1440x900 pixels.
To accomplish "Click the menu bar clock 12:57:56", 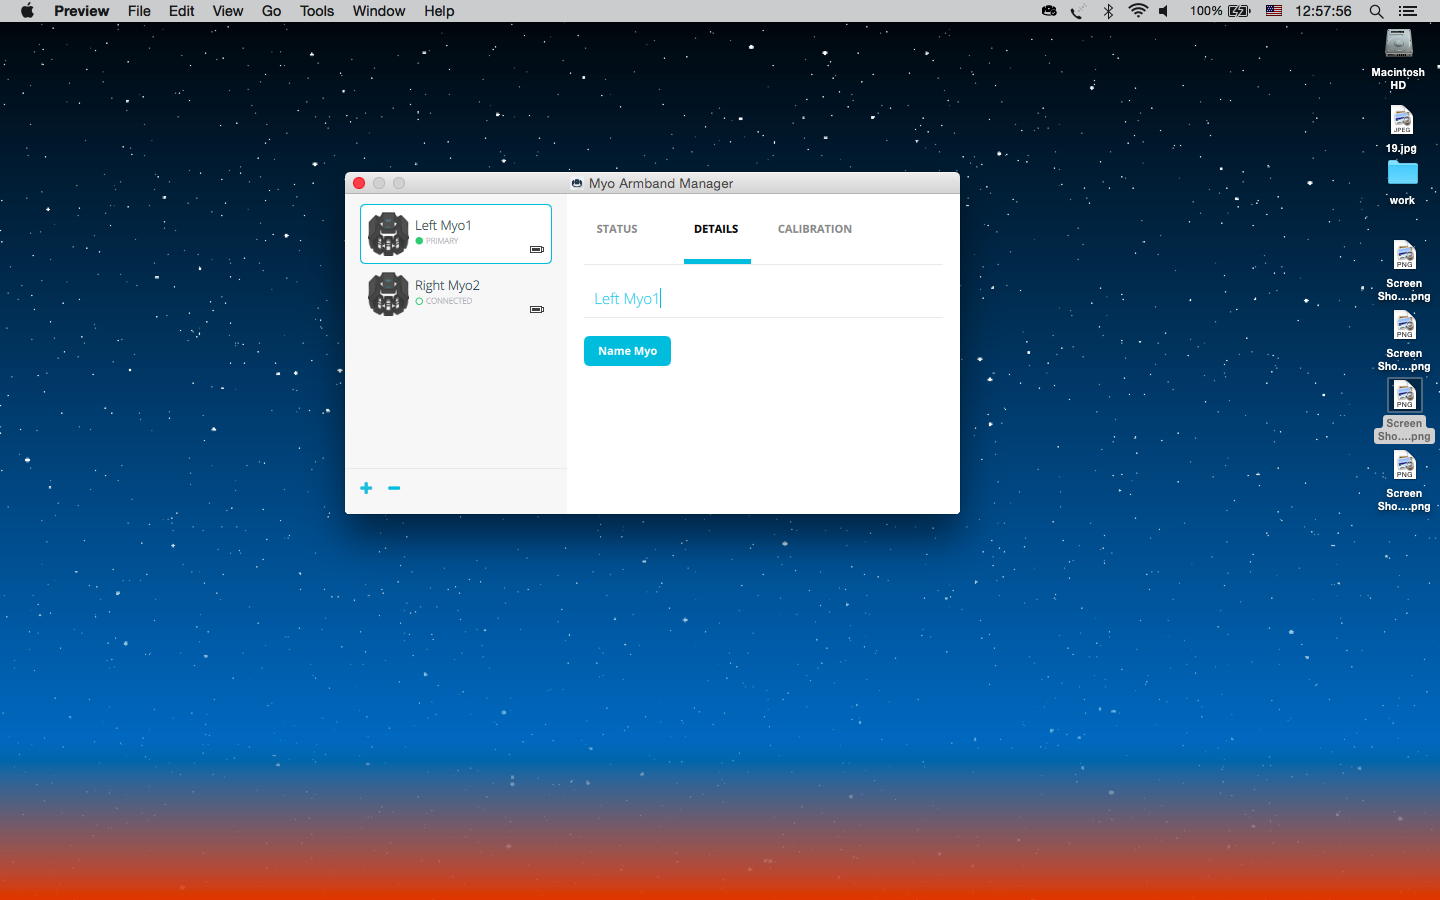I will pyautogui.click(x=1323, y=11).
